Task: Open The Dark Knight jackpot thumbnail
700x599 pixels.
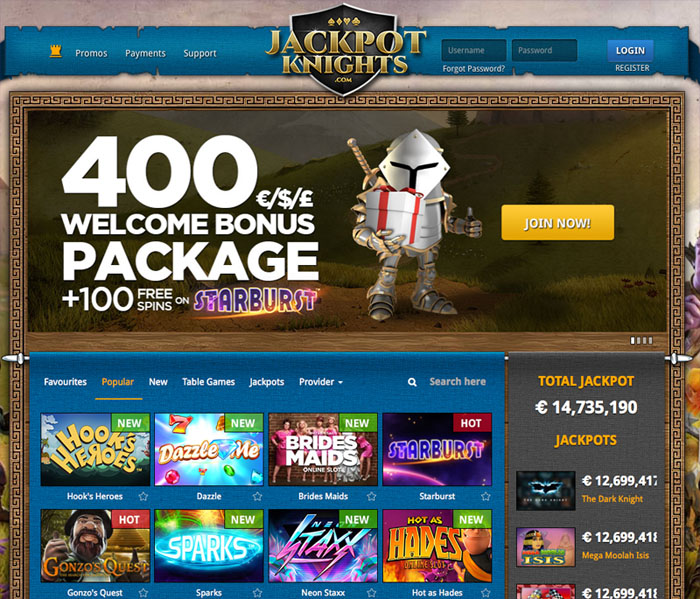Action: (x=546, y=491)
